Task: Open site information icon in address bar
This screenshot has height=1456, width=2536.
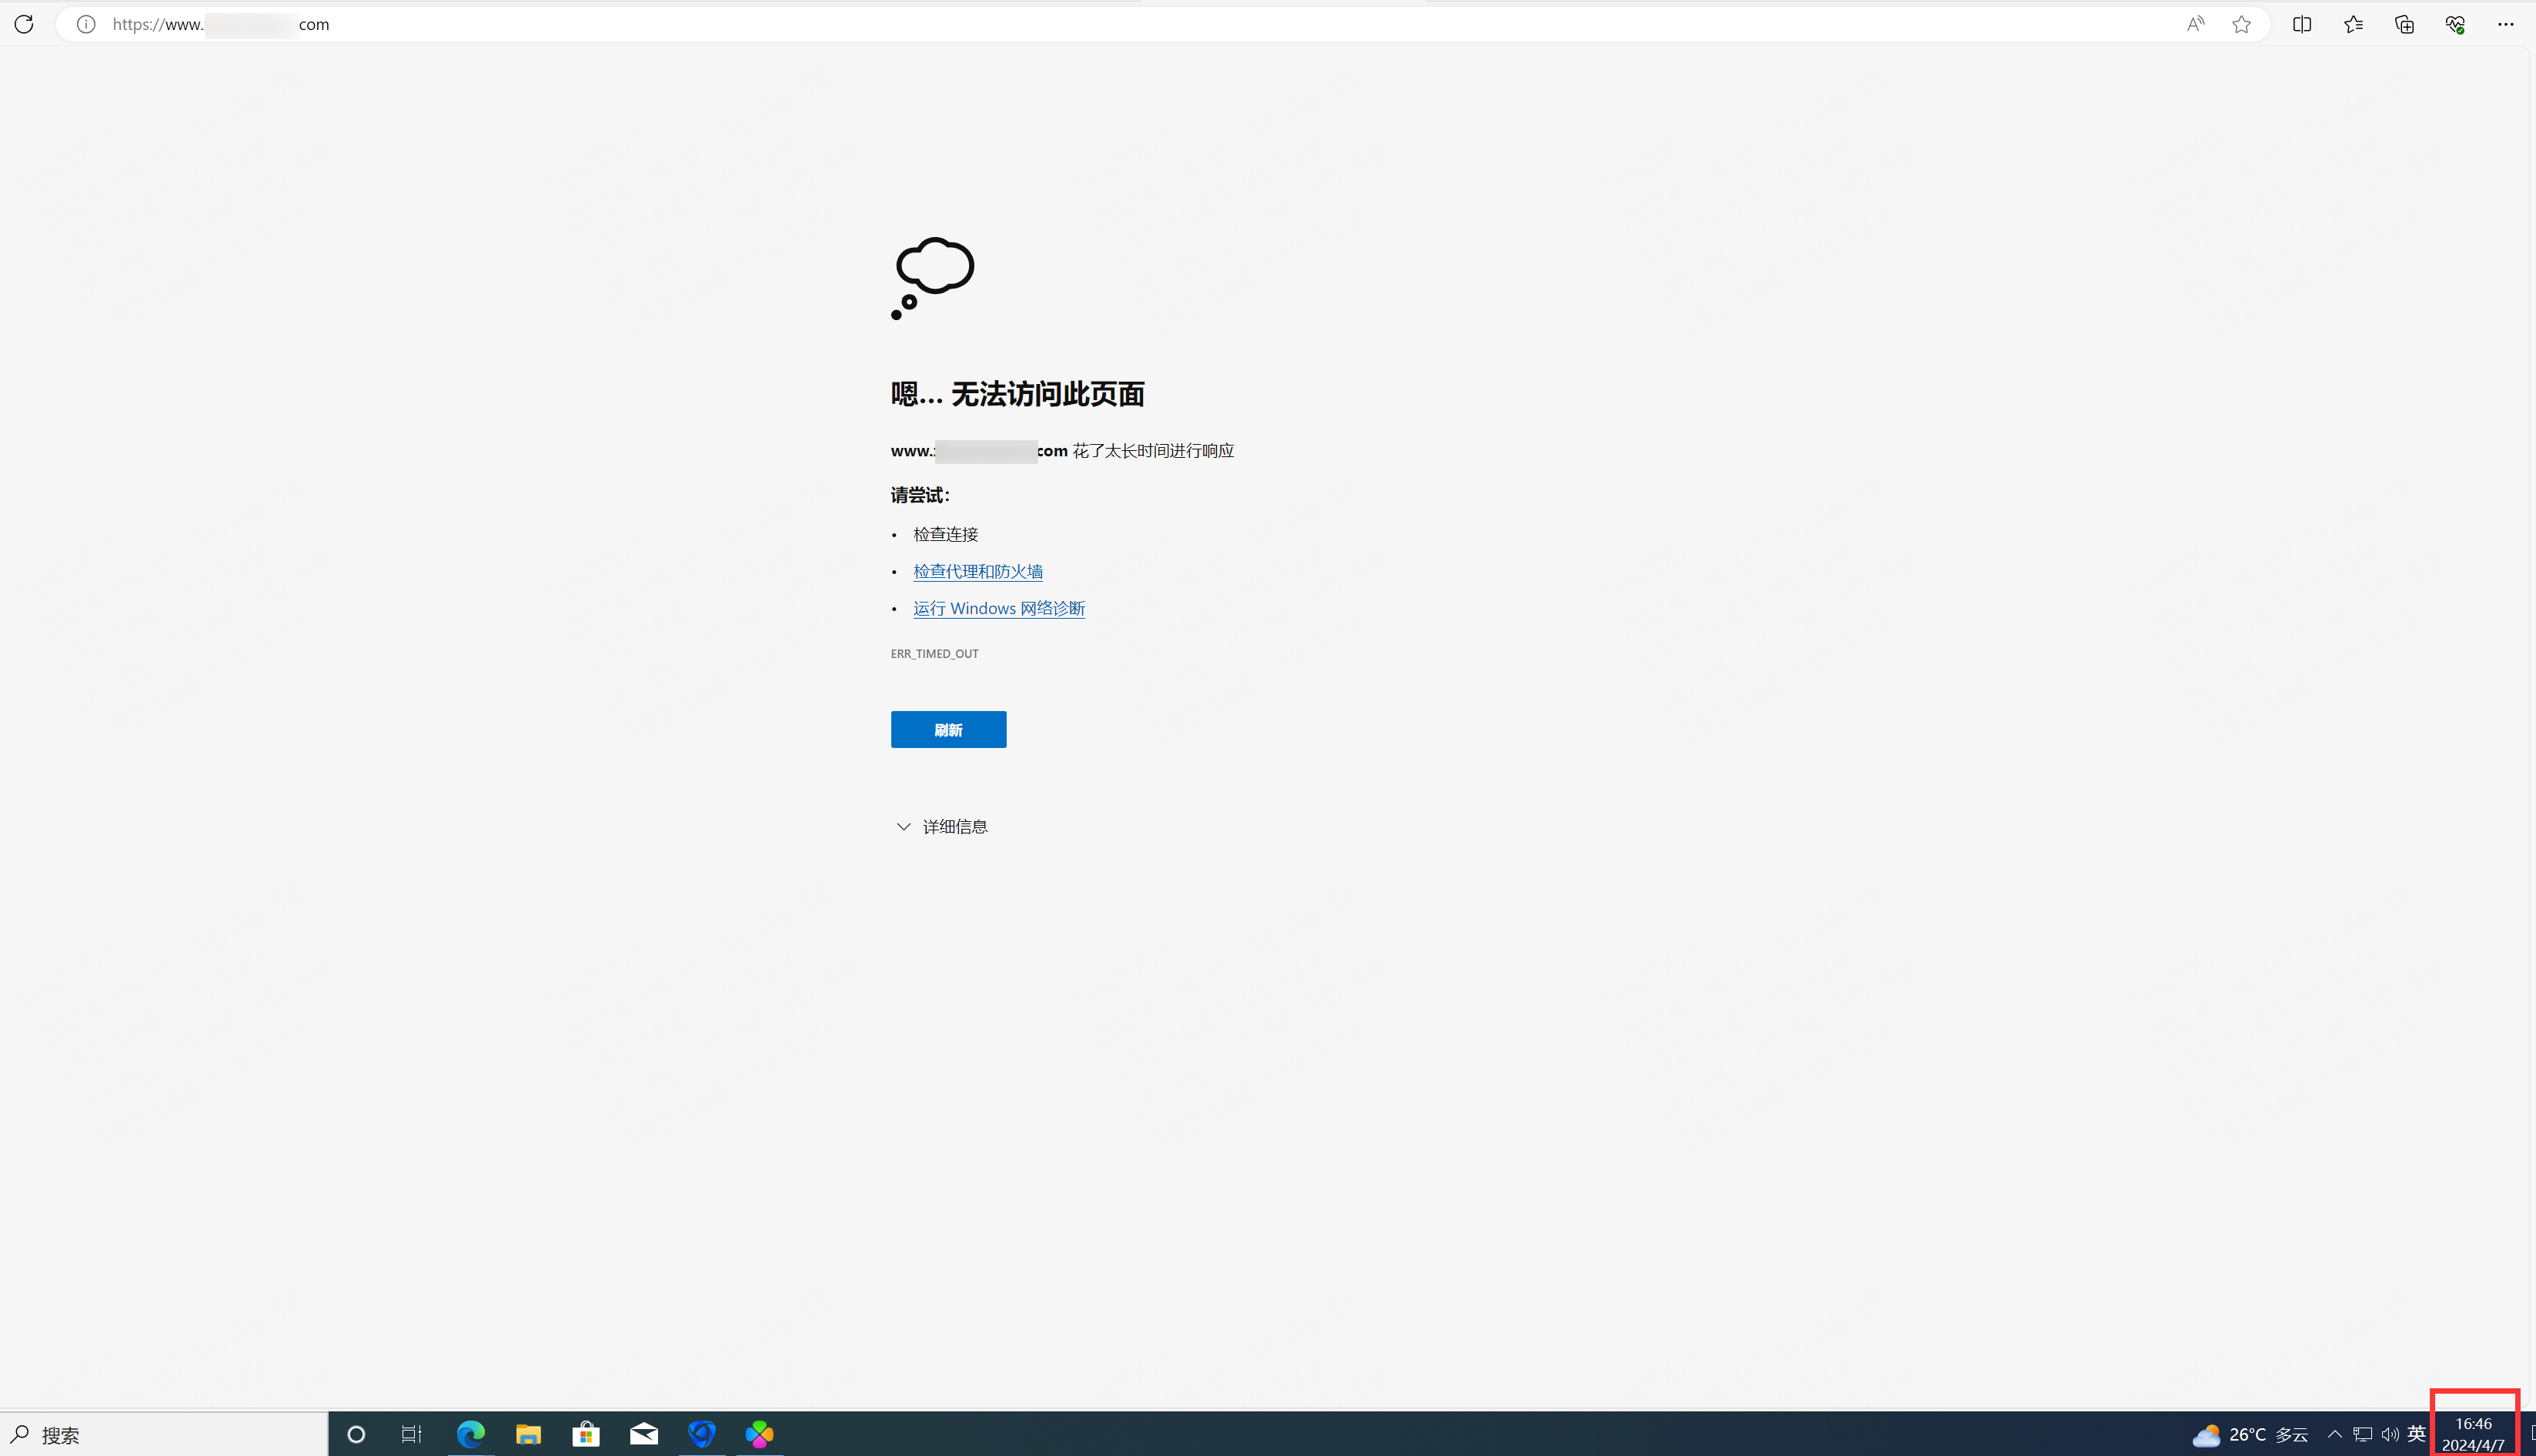Action: click(86, 24)
